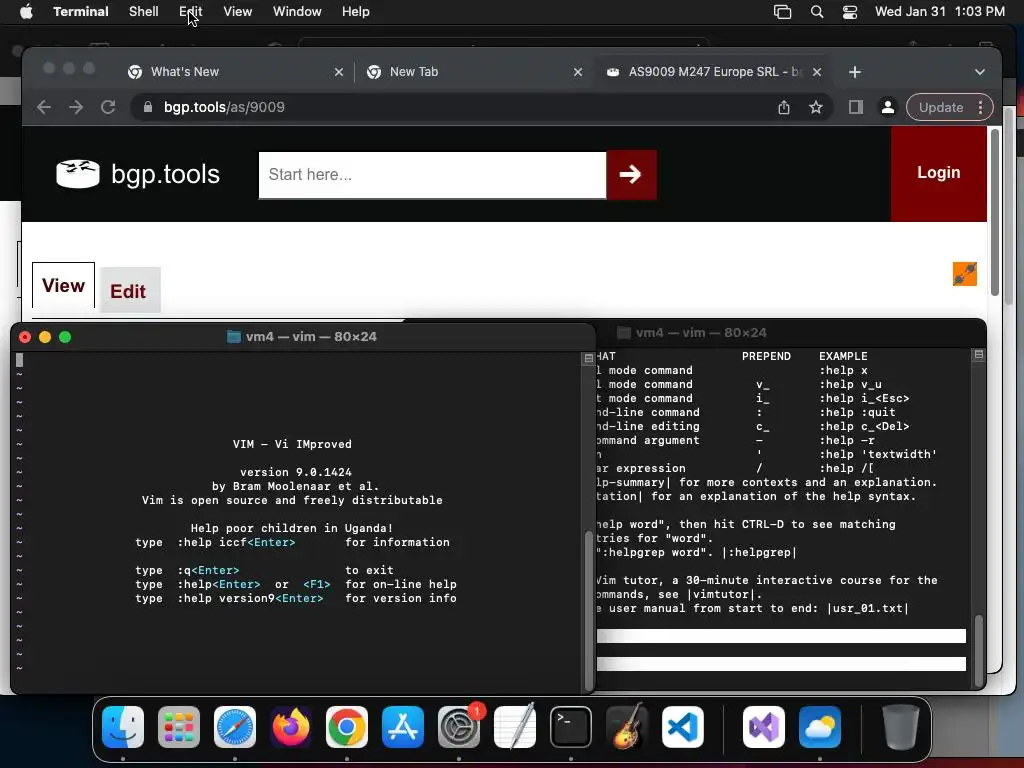Open GarageBand from the Dock

click(627, 727)
